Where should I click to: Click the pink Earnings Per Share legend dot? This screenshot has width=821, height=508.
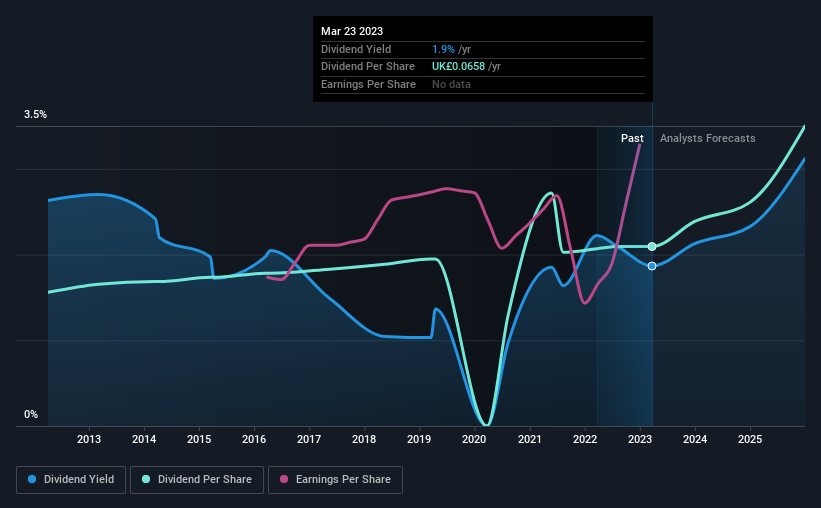click(284, 479)
